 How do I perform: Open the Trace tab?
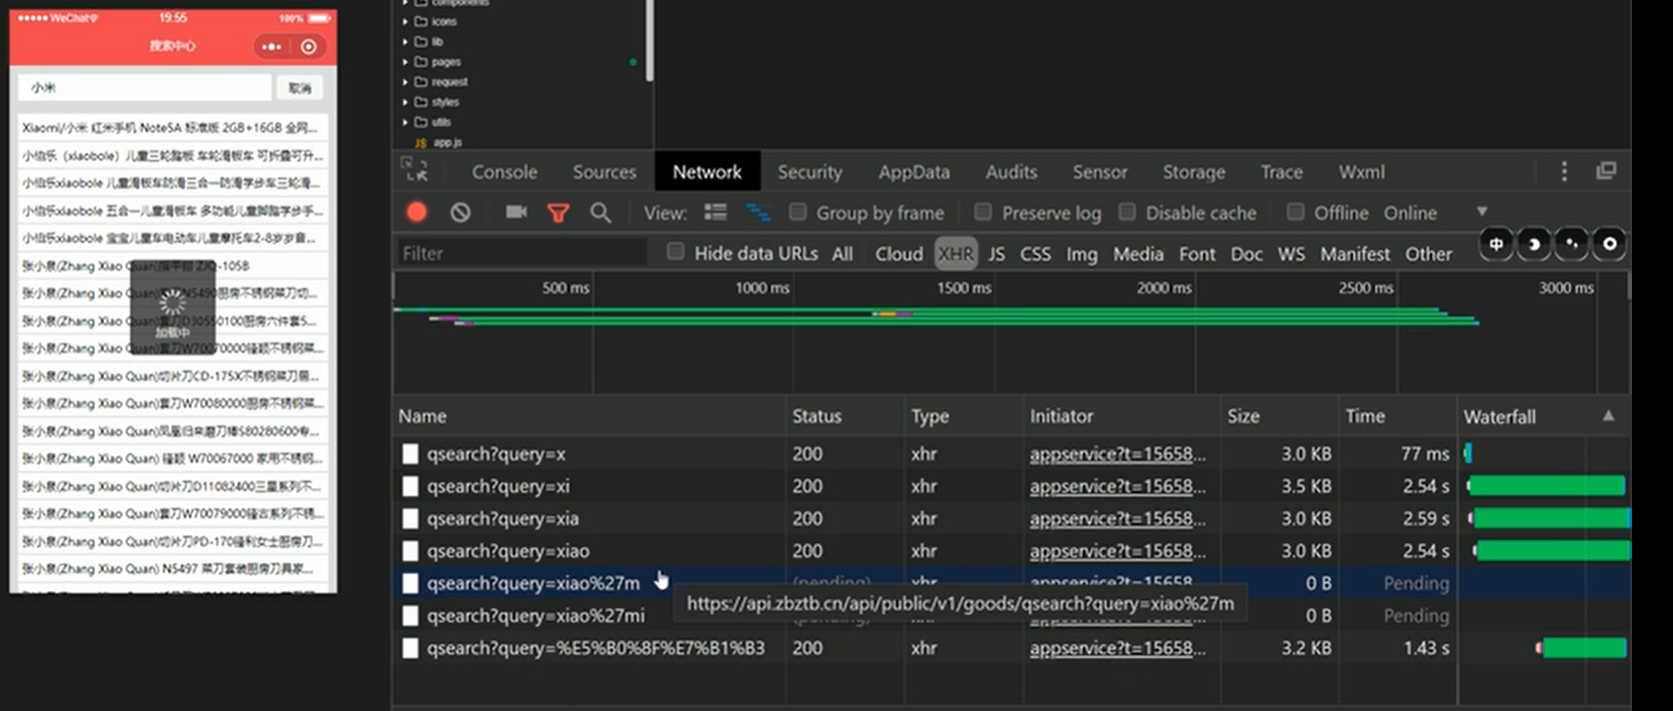click(1282, 172)
